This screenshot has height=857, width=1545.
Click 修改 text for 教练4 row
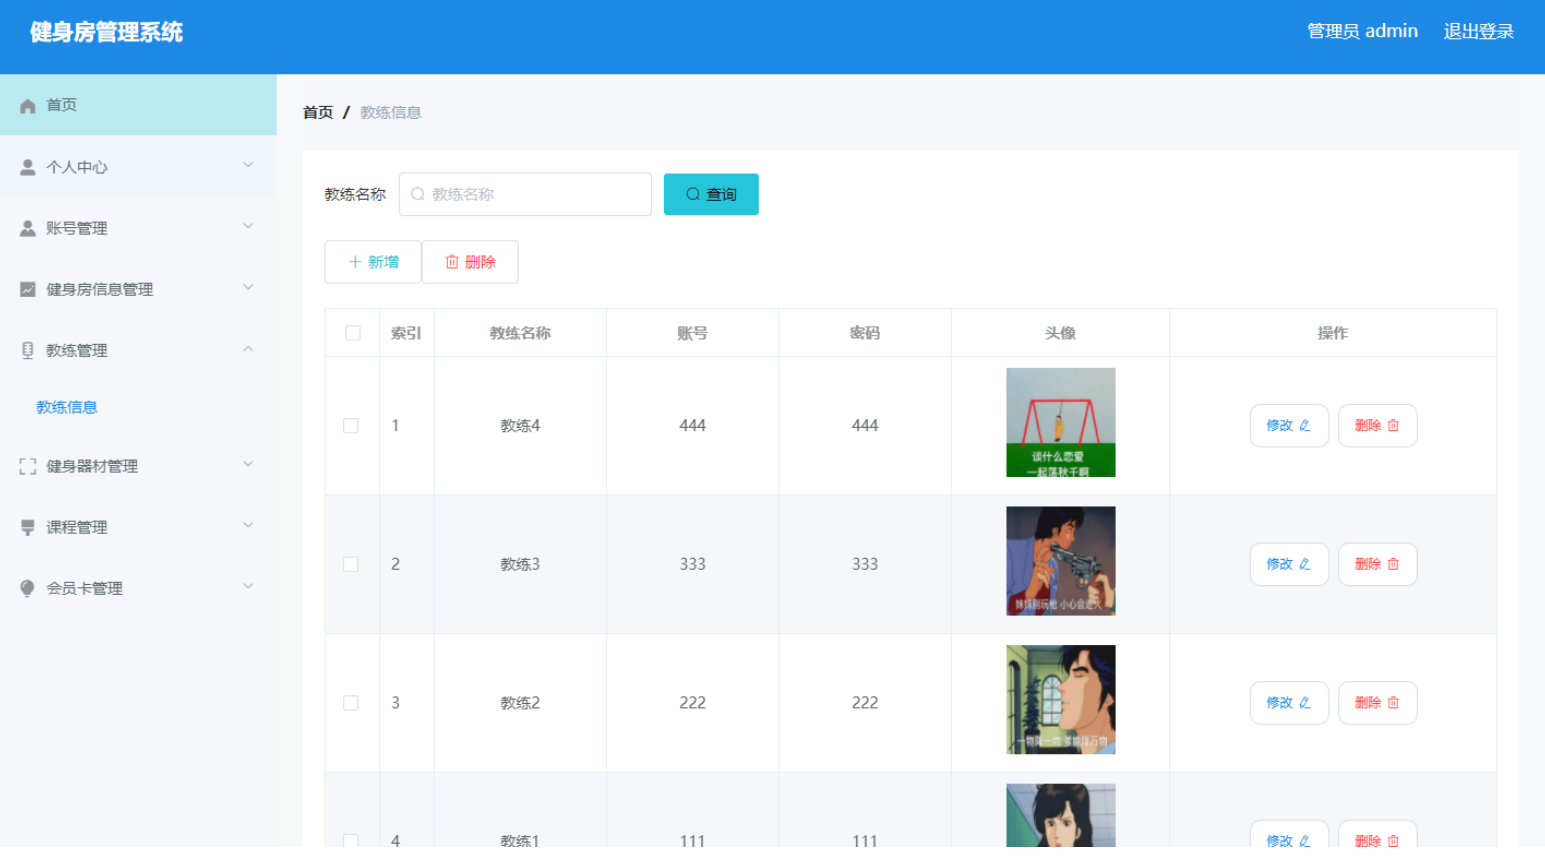pyautogui.click(x=1280, y=426)
